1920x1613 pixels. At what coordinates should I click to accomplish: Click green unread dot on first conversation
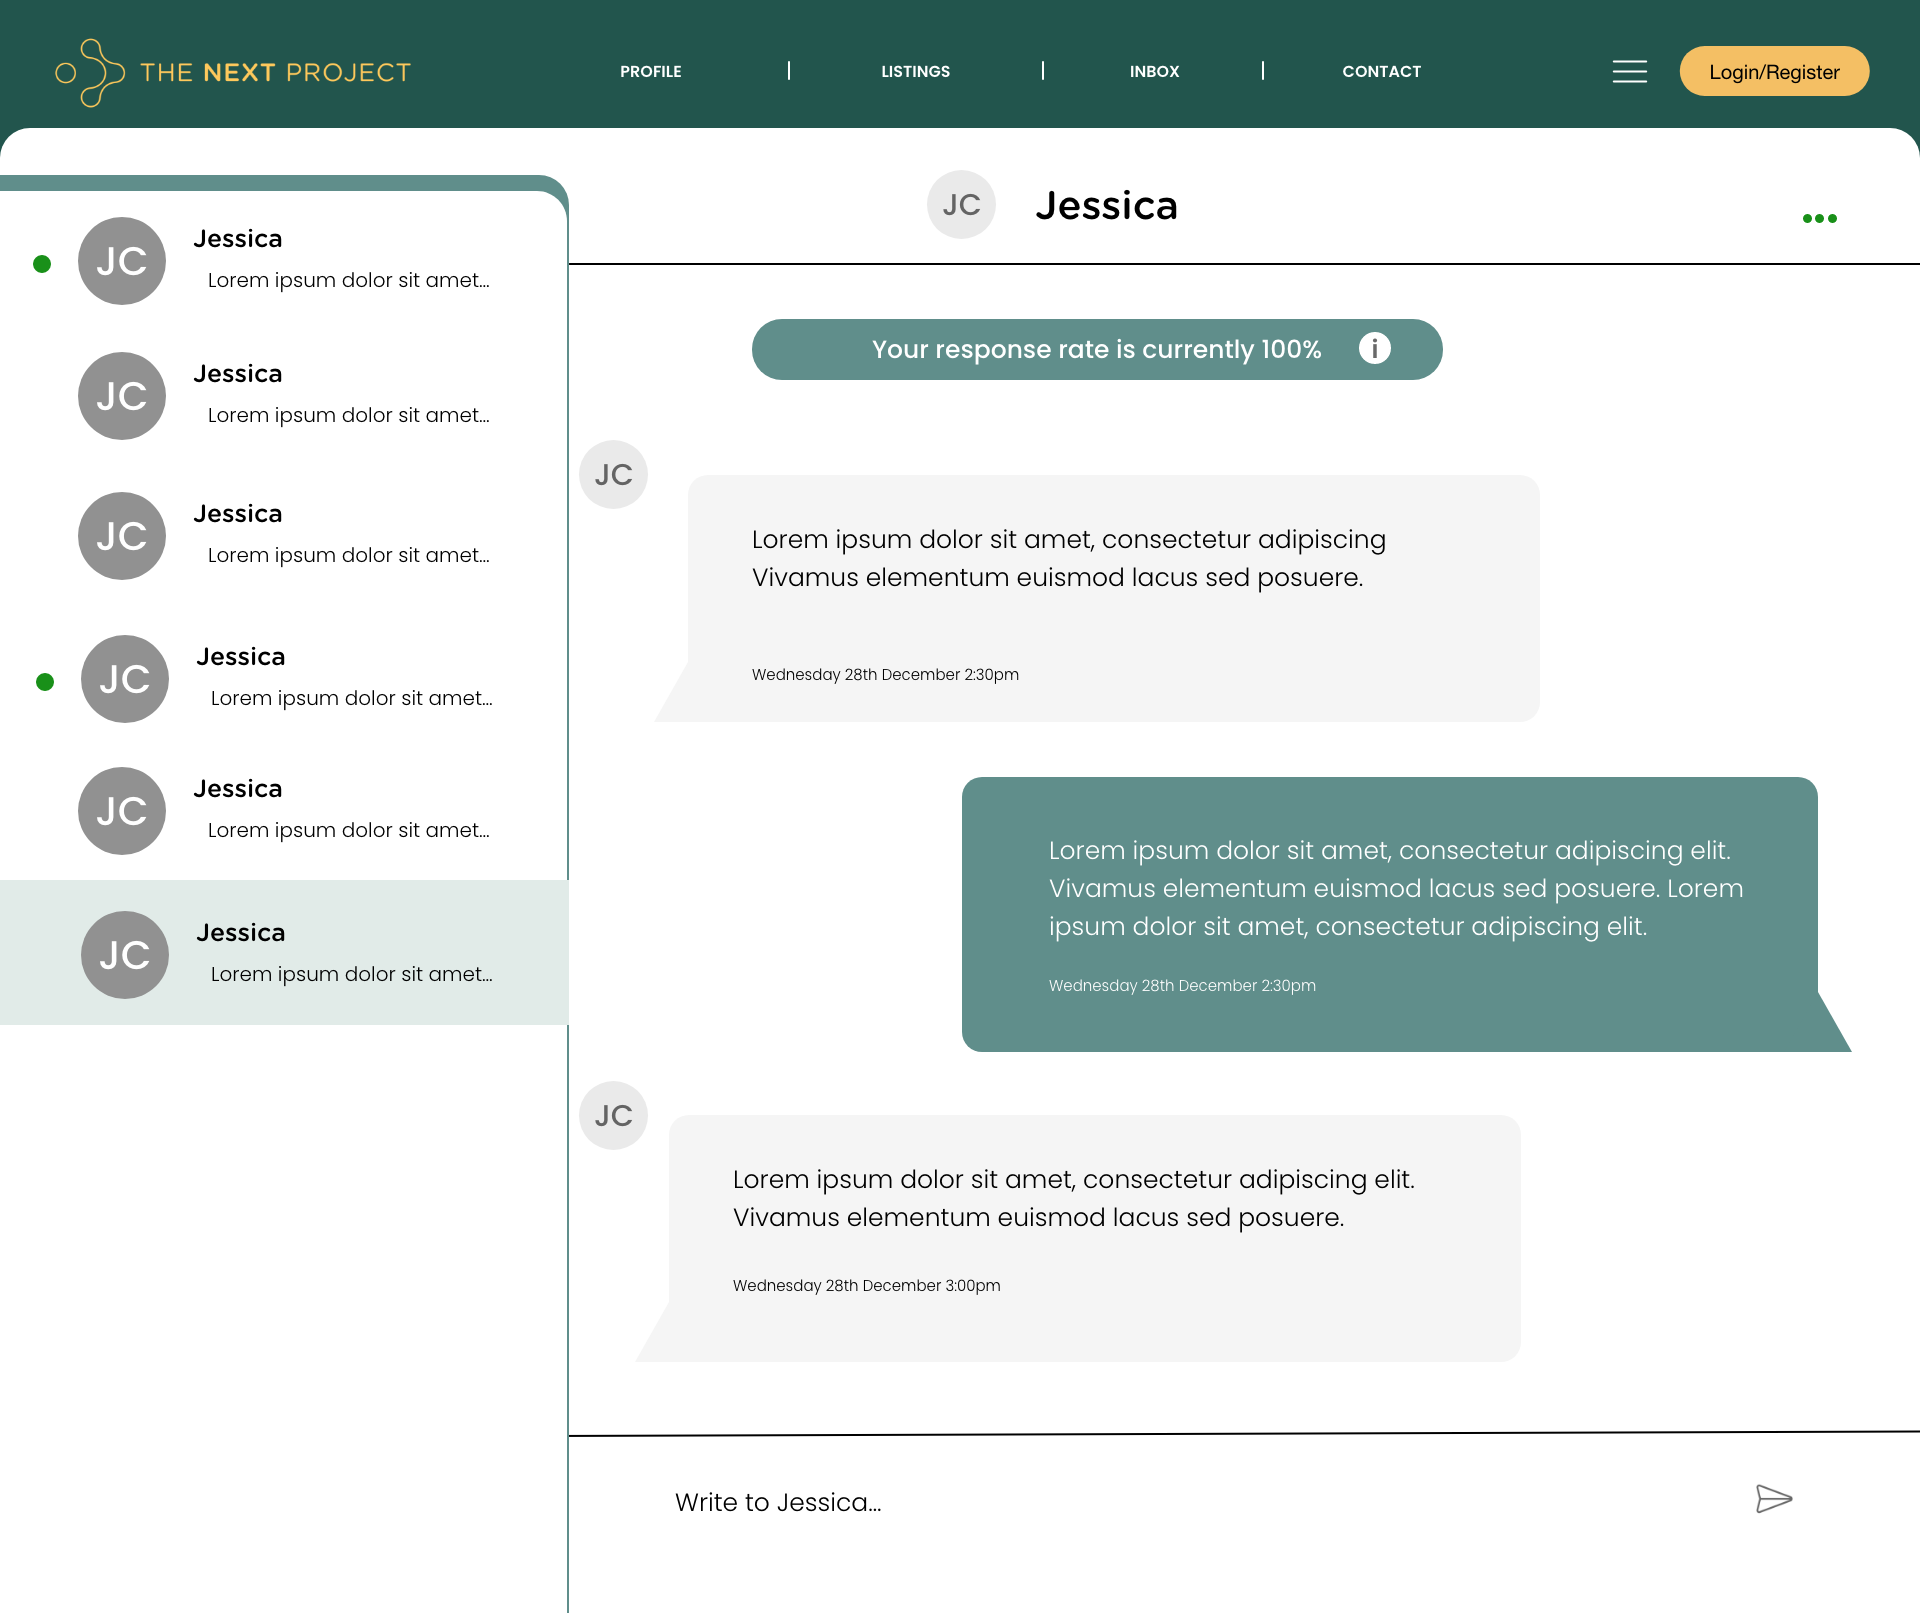tap(42, 264)
